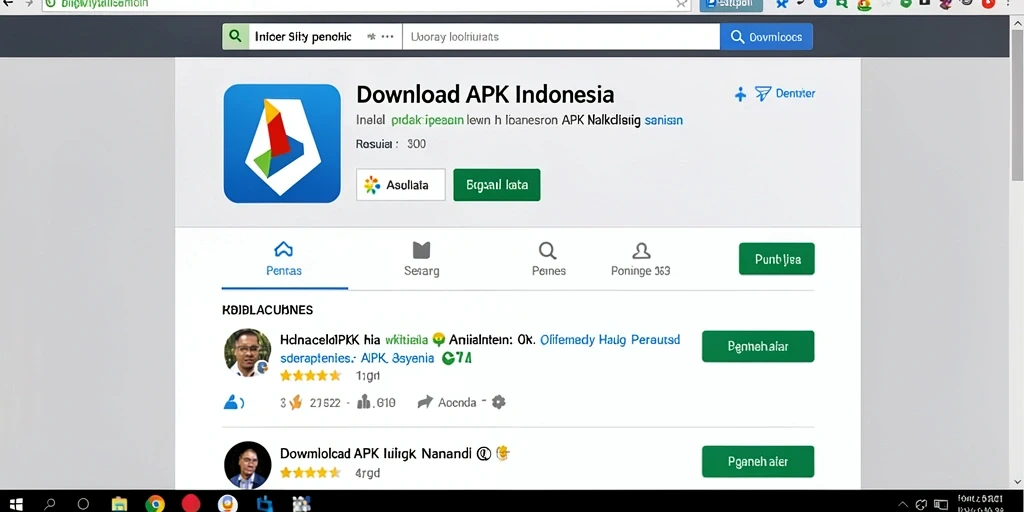Open Chrome from the taskbar

155,504
